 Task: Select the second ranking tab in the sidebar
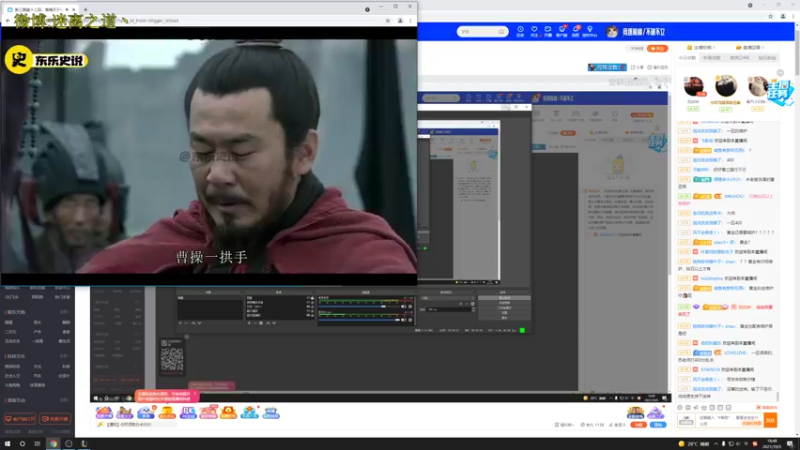[x=712, y=58]
